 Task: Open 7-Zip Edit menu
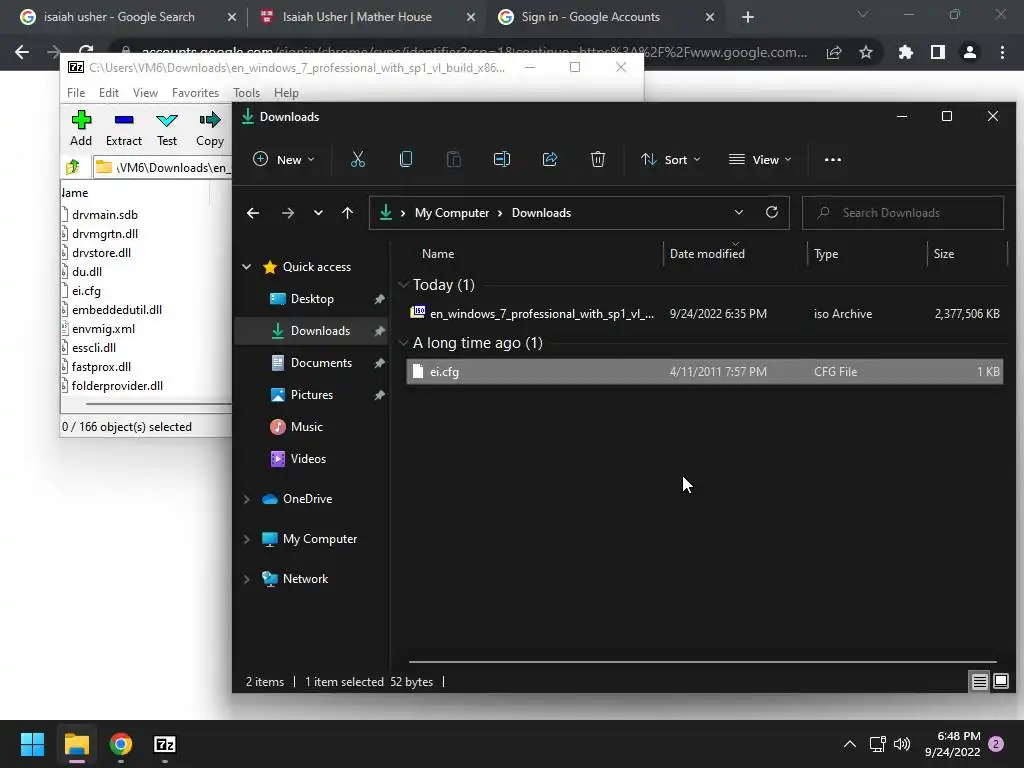(x=108, y=93)
